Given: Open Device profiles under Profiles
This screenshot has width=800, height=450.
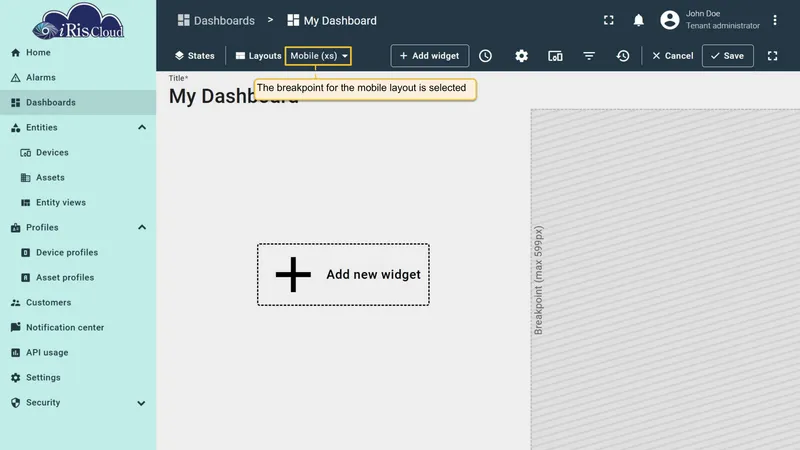Looking at the screenshot, I should point(78,253).
